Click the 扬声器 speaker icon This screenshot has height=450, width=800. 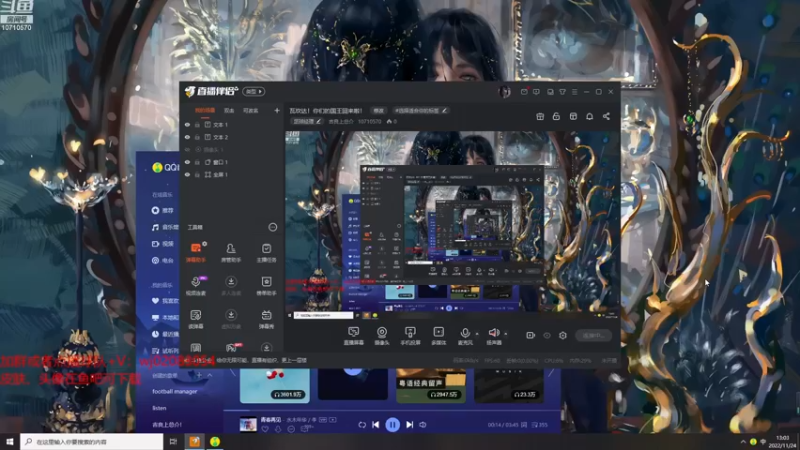click(493, 333)
